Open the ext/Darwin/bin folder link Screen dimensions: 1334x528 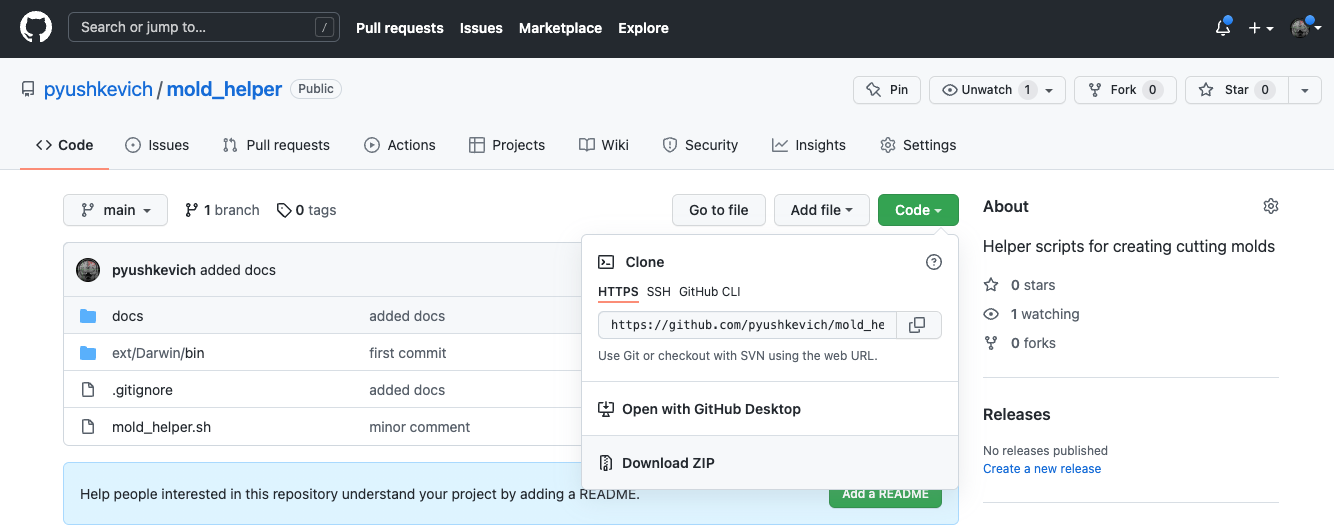158,353
